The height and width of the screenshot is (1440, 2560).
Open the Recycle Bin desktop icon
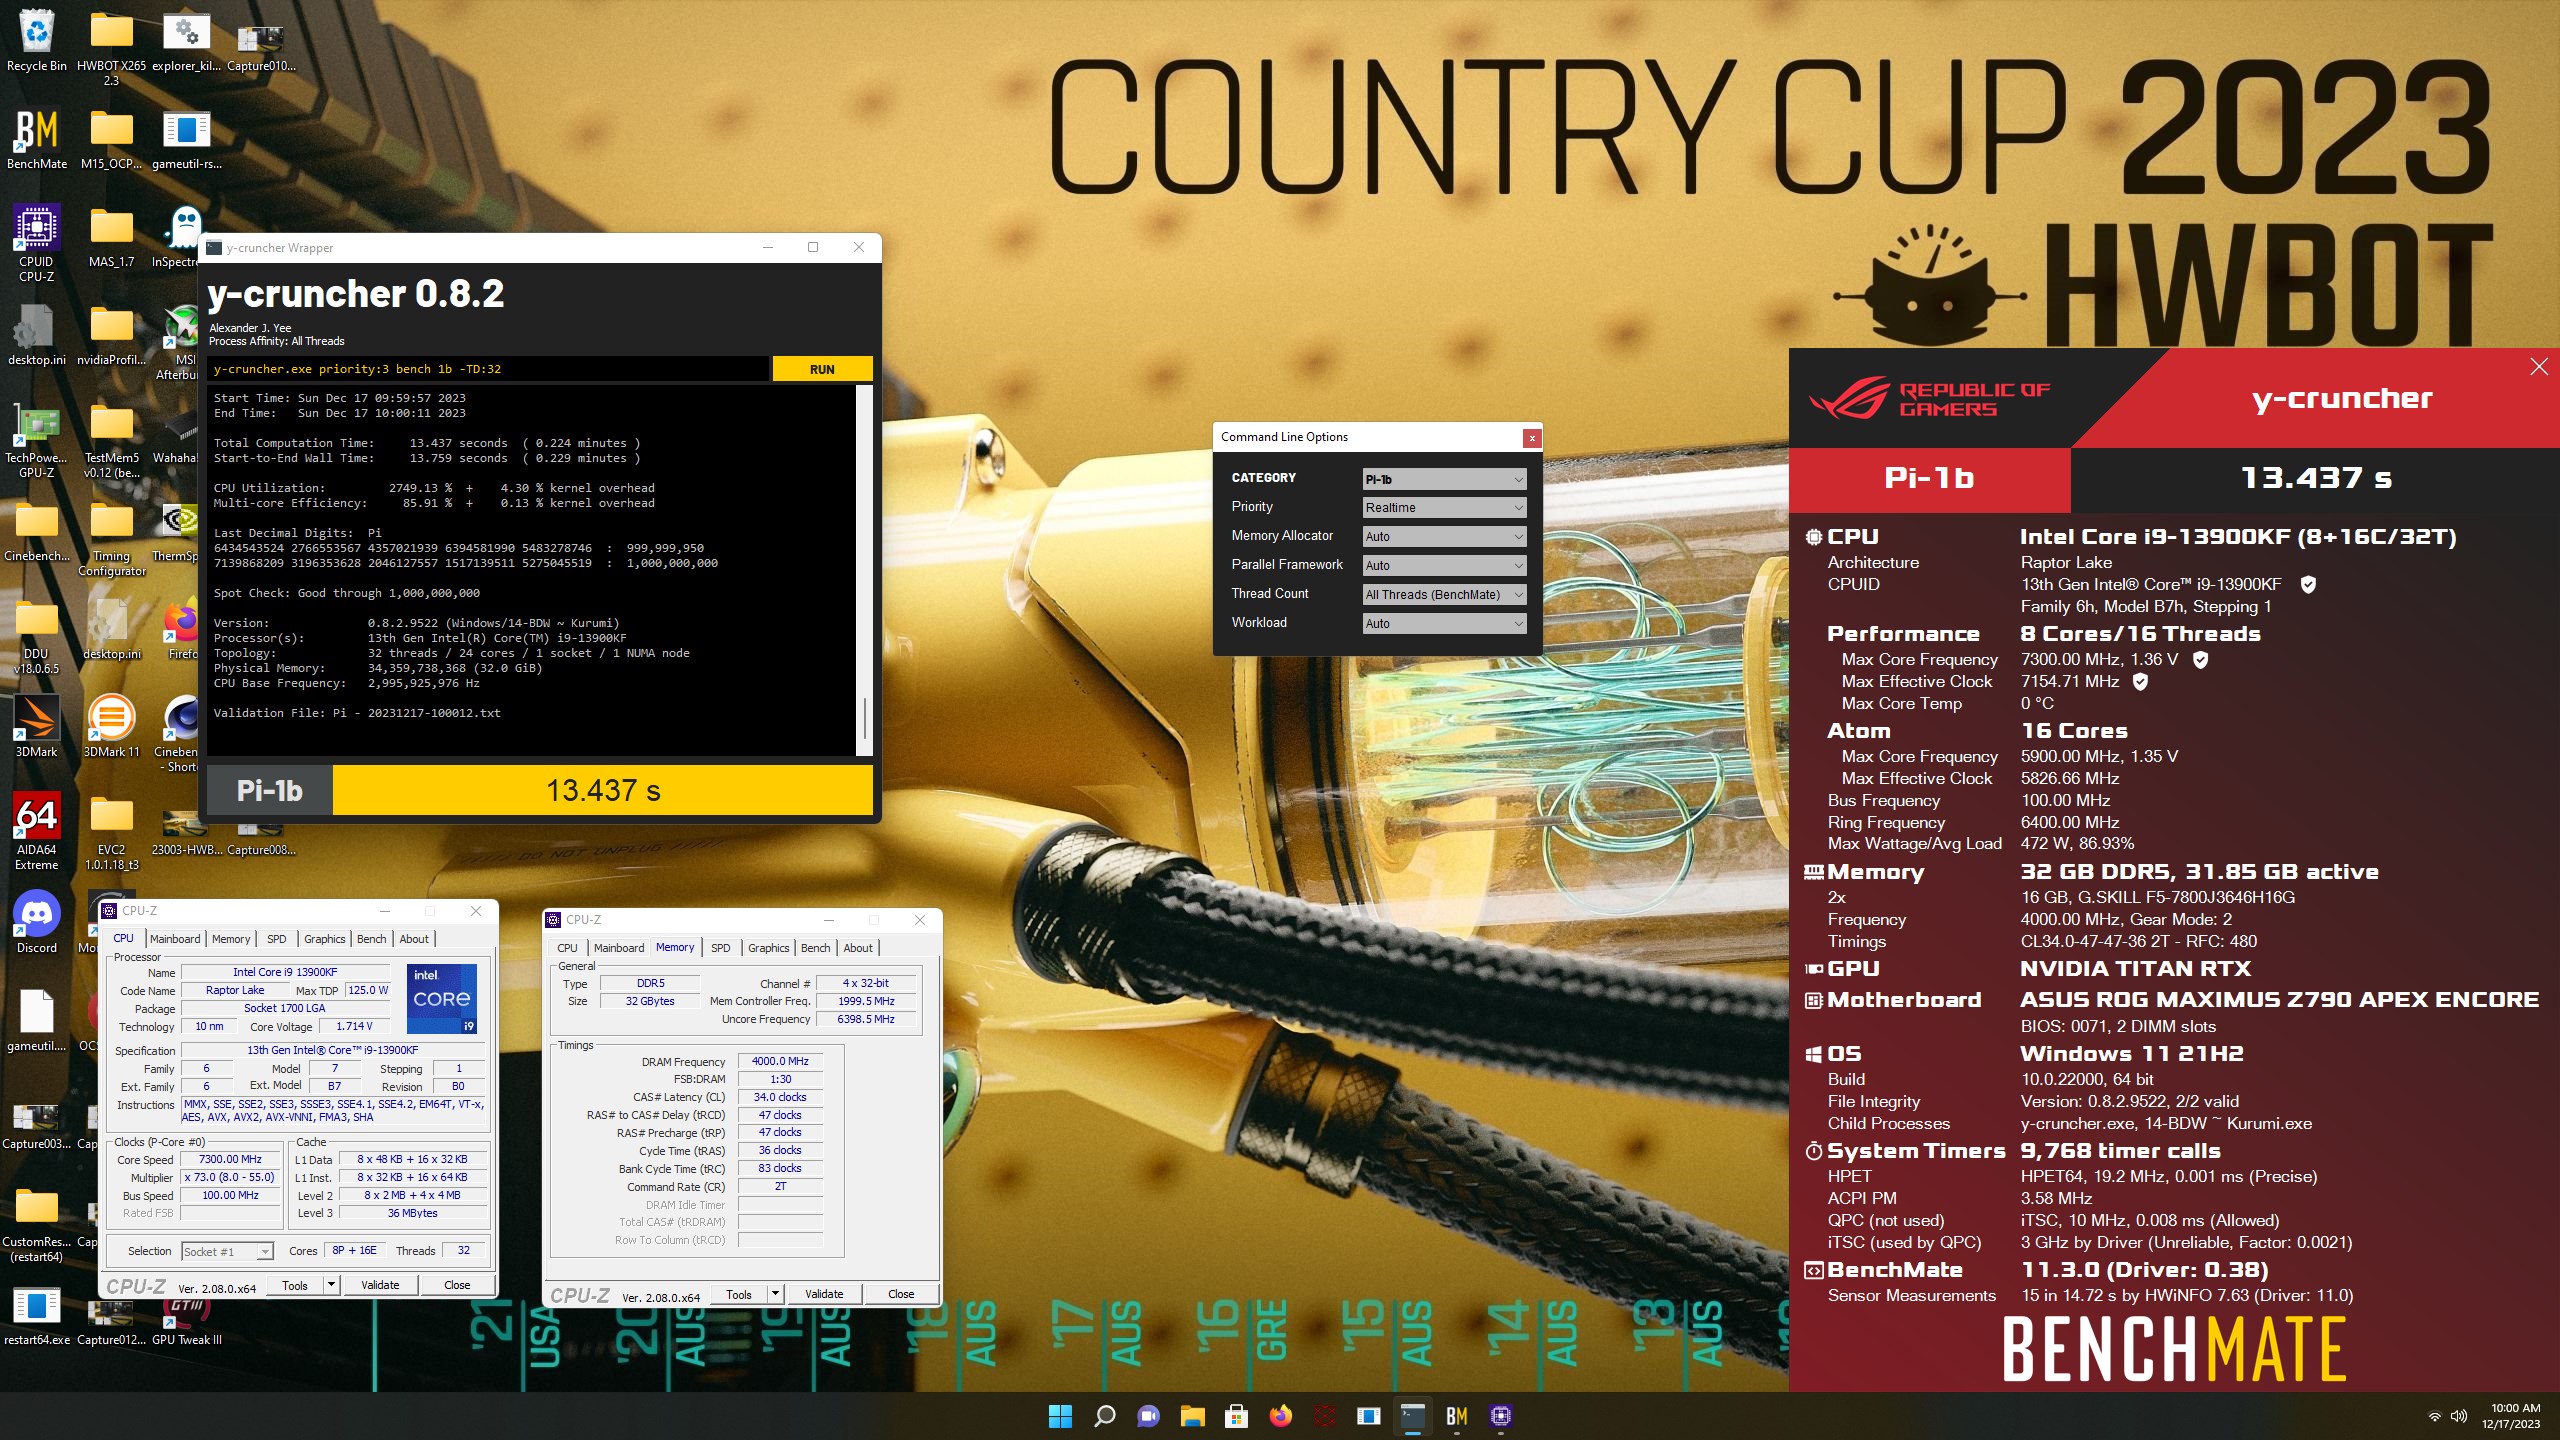[36, 42]
